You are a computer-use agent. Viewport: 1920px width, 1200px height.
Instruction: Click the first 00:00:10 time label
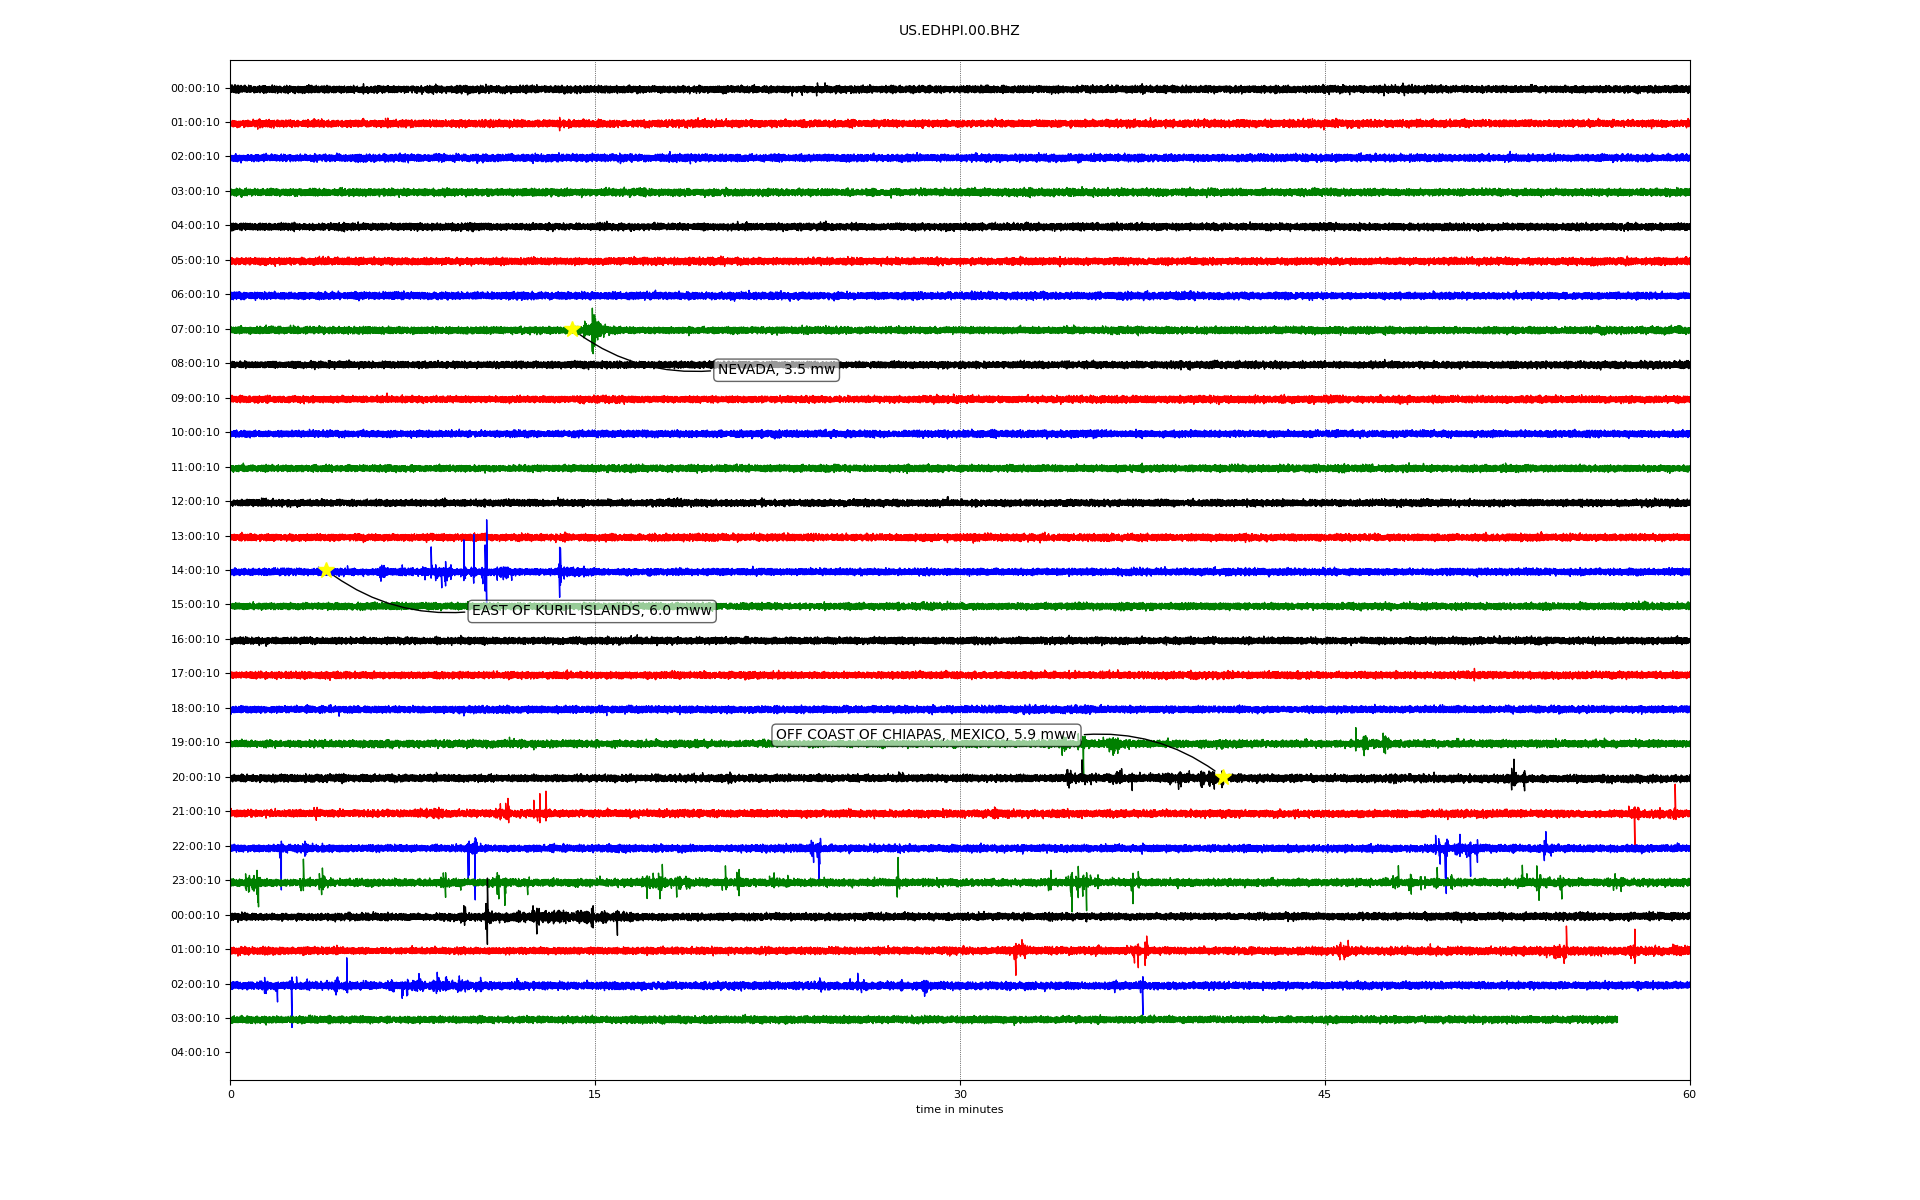pos(195,89)
